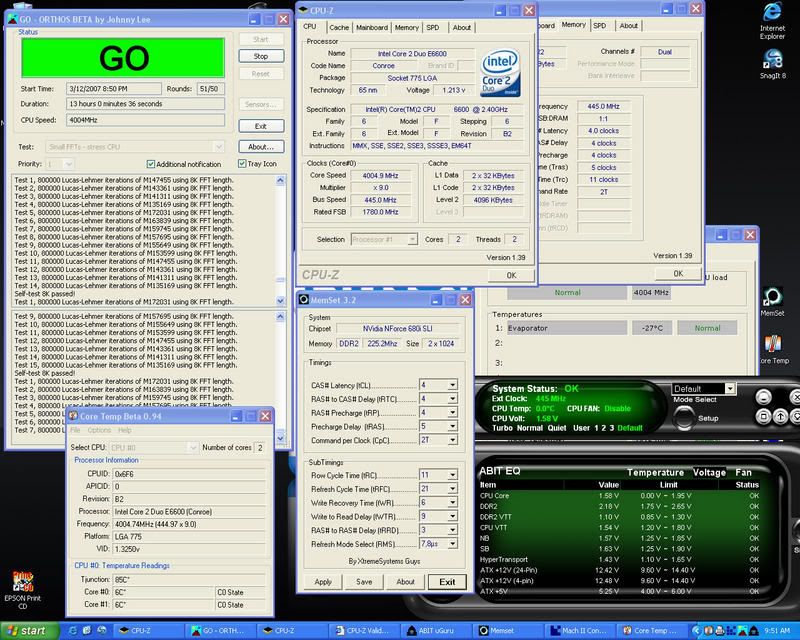This screenshot has height=640, width=800.
Task: Open Refresh Mode Select (RMS) dropdown
Action: click(x=453, y=544)
